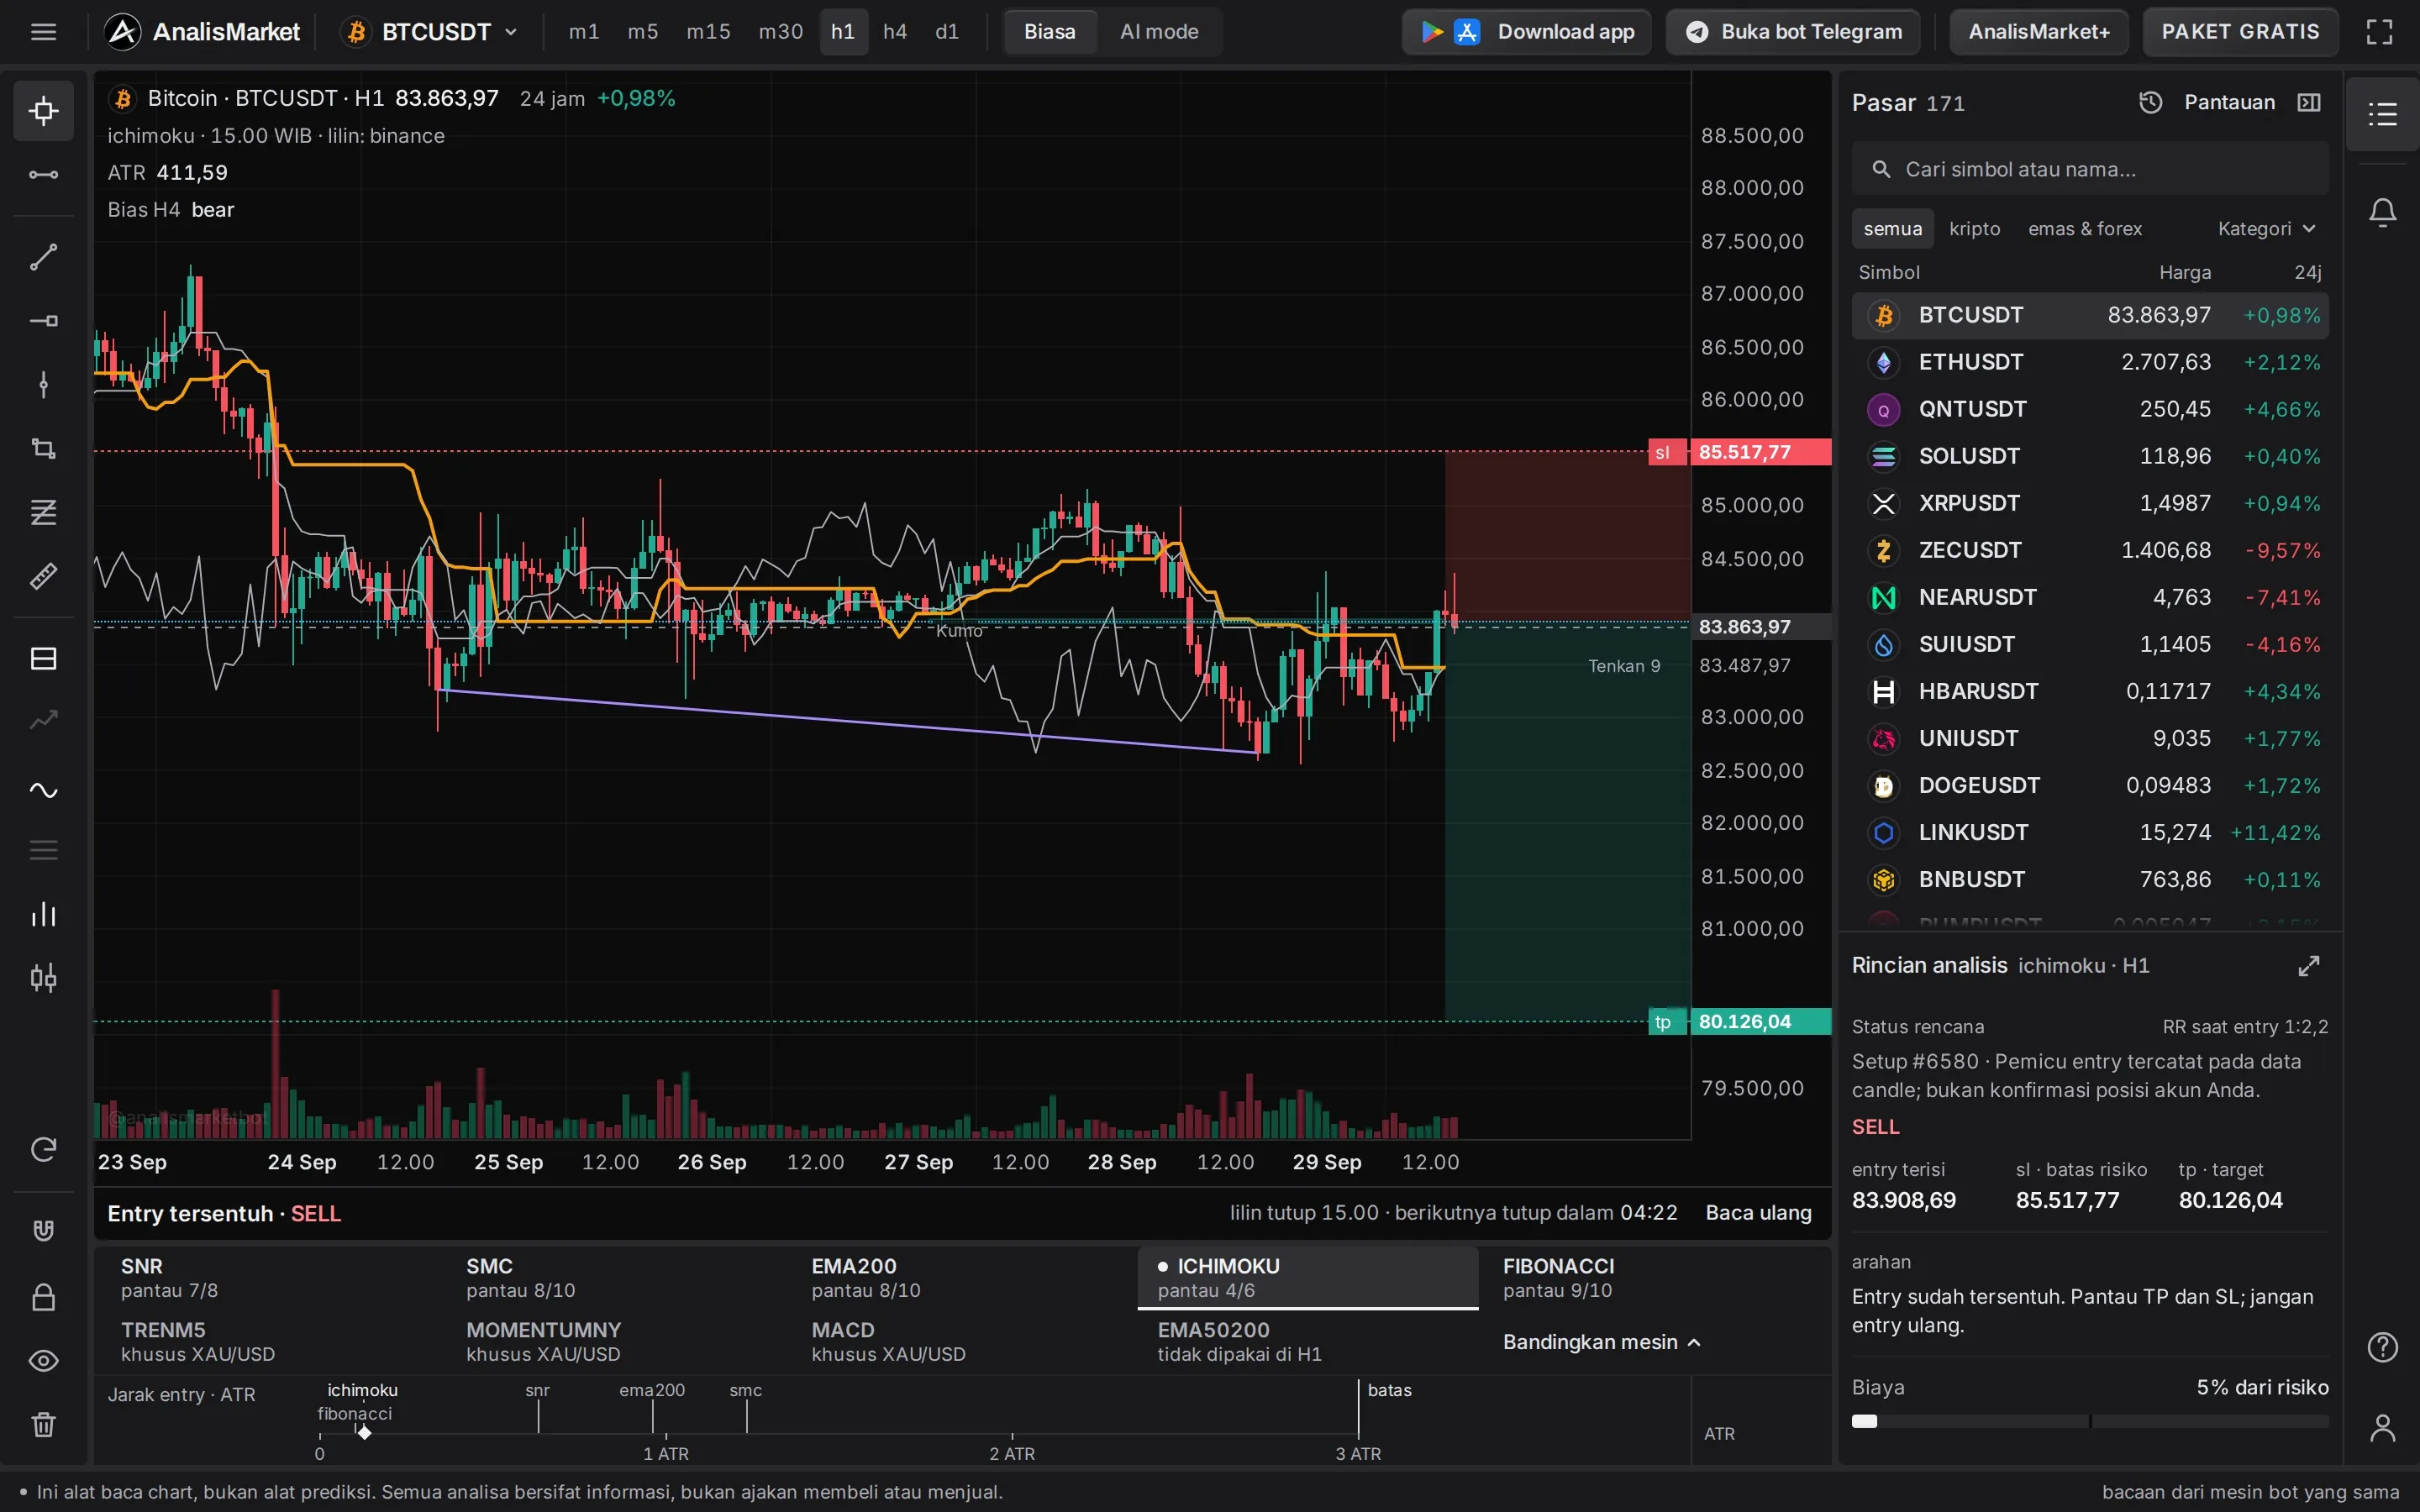Image resolution: width=2420 pixels, height=1512 pixels.
Task: Open the notifications bell icon
Action: coord(2383,212)
